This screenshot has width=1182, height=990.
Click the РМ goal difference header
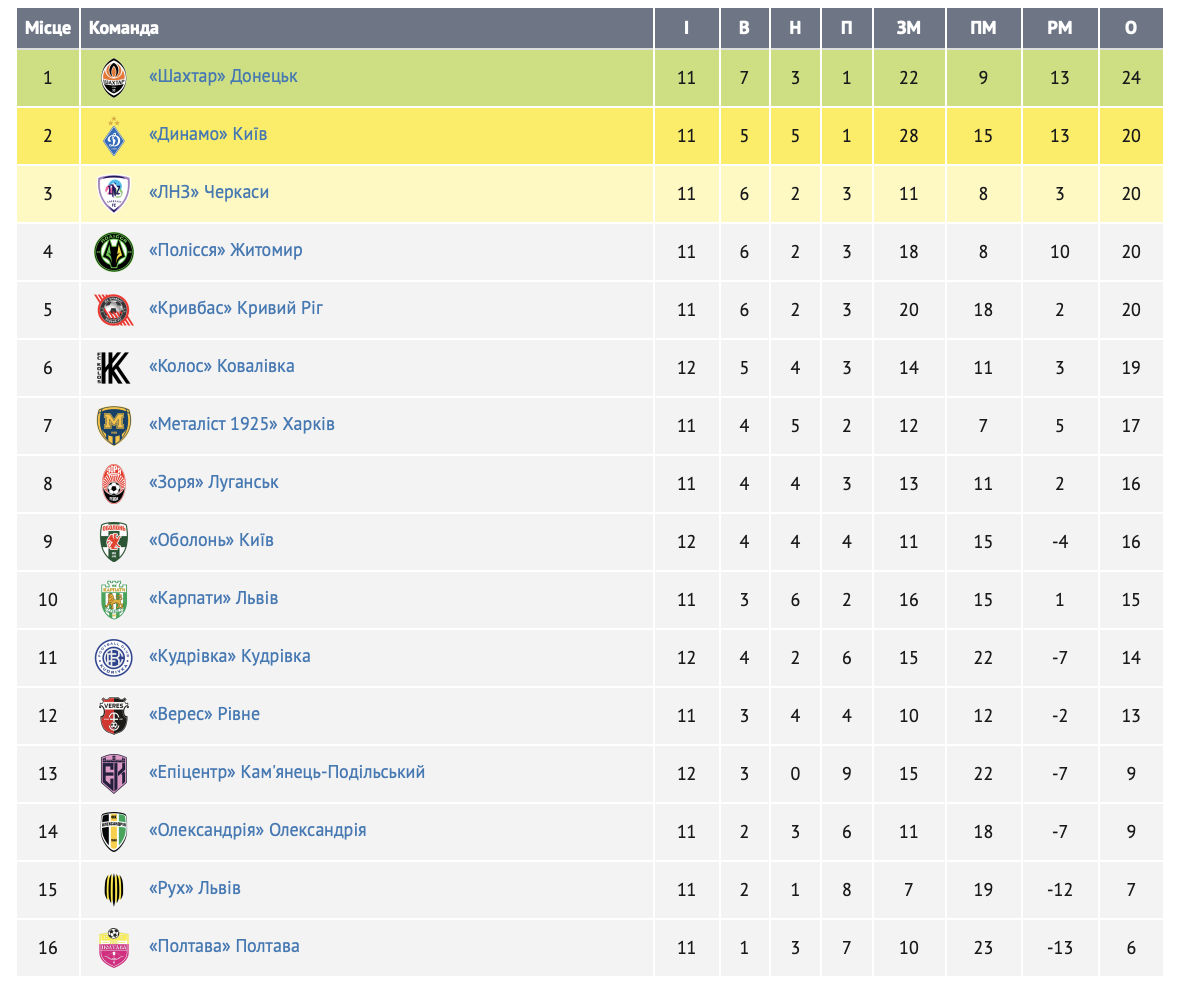tap(1060, 28)
